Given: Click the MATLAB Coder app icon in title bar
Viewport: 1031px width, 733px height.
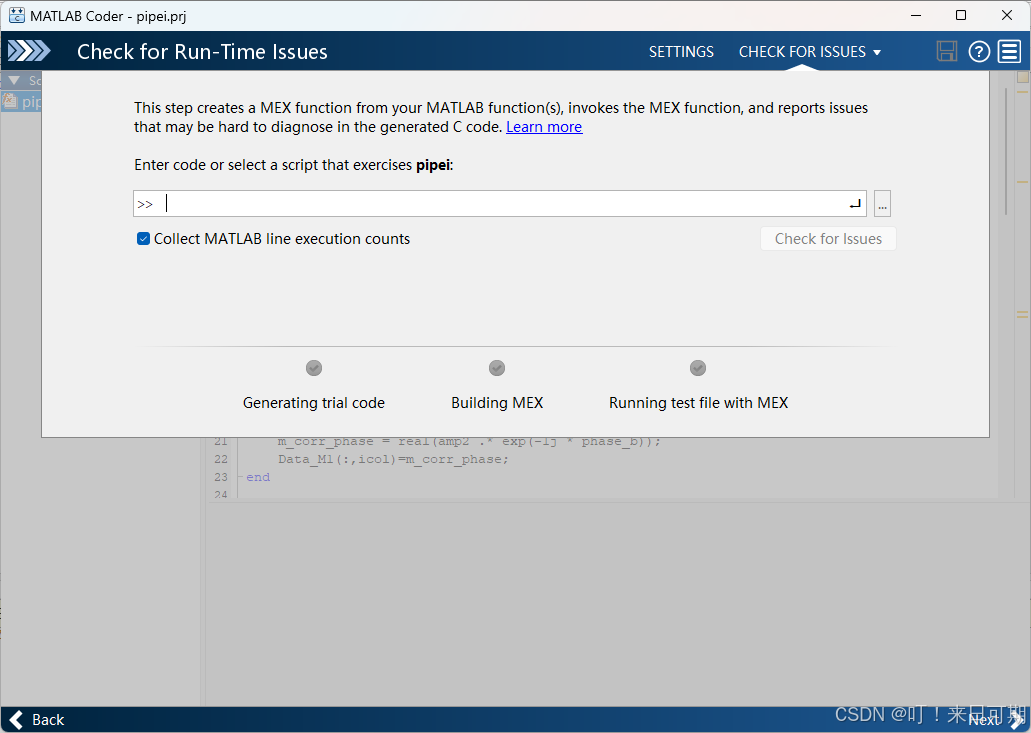Looking at the screenshot, I should (17, 15).
